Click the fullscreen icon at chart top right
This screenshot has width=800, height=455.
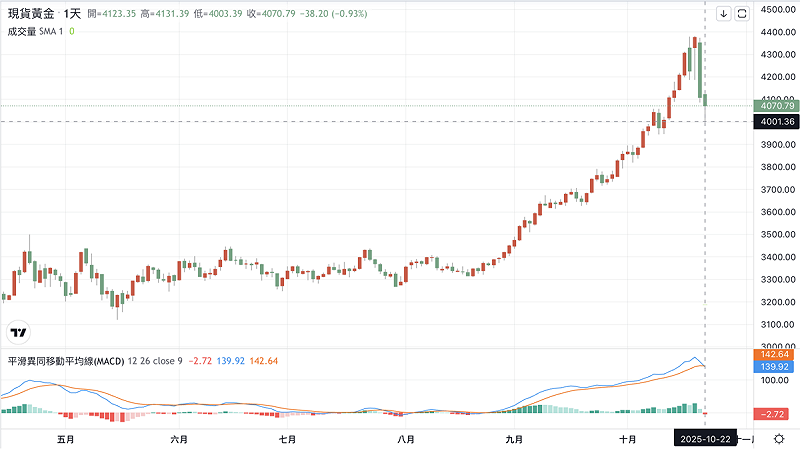point(742,14)
